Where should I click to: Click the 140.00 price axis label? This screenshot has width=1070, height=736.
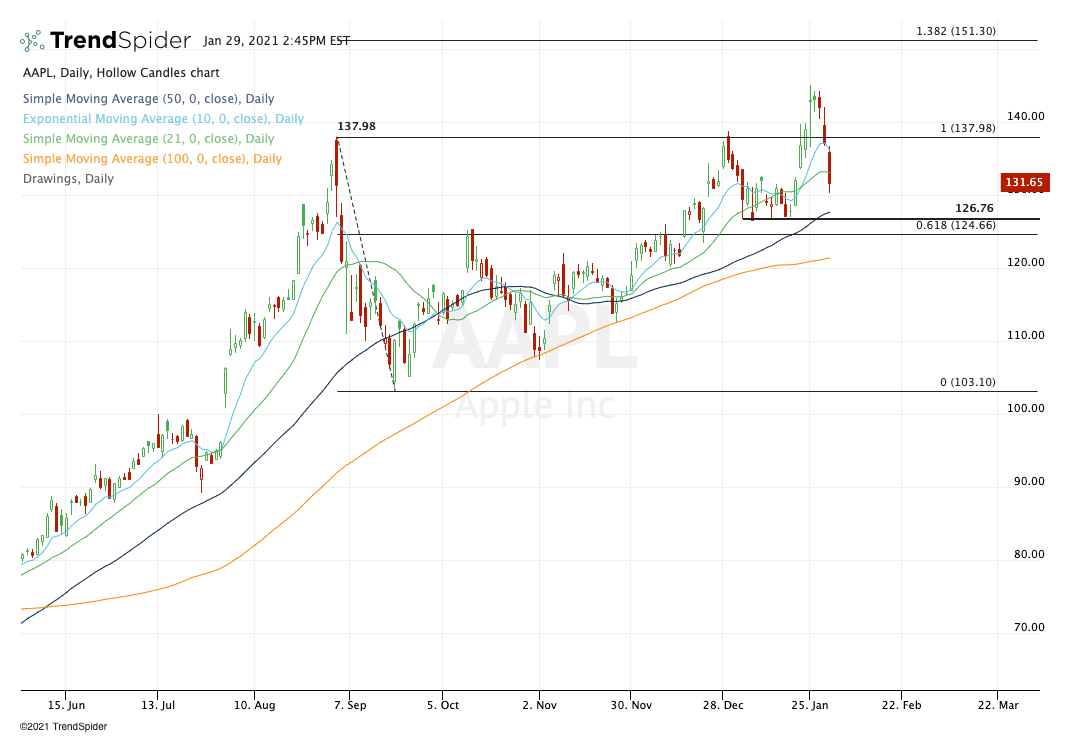(x=1026, y=117)
